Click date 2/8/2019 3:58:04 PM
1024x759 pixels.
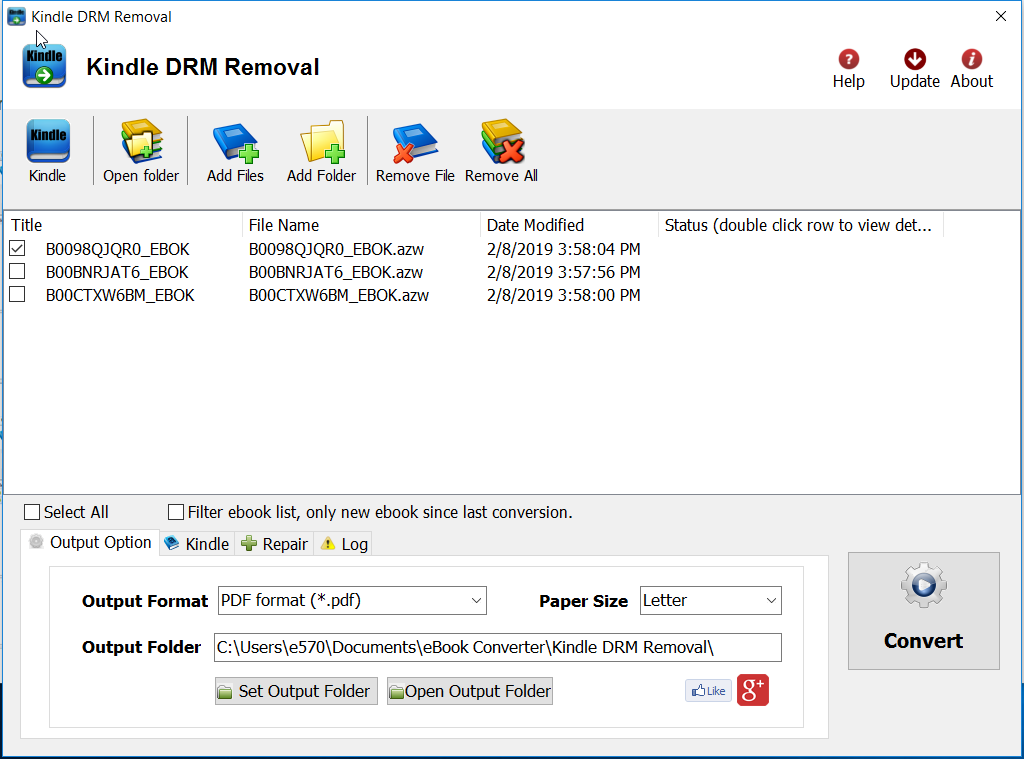tap(564, 250)
